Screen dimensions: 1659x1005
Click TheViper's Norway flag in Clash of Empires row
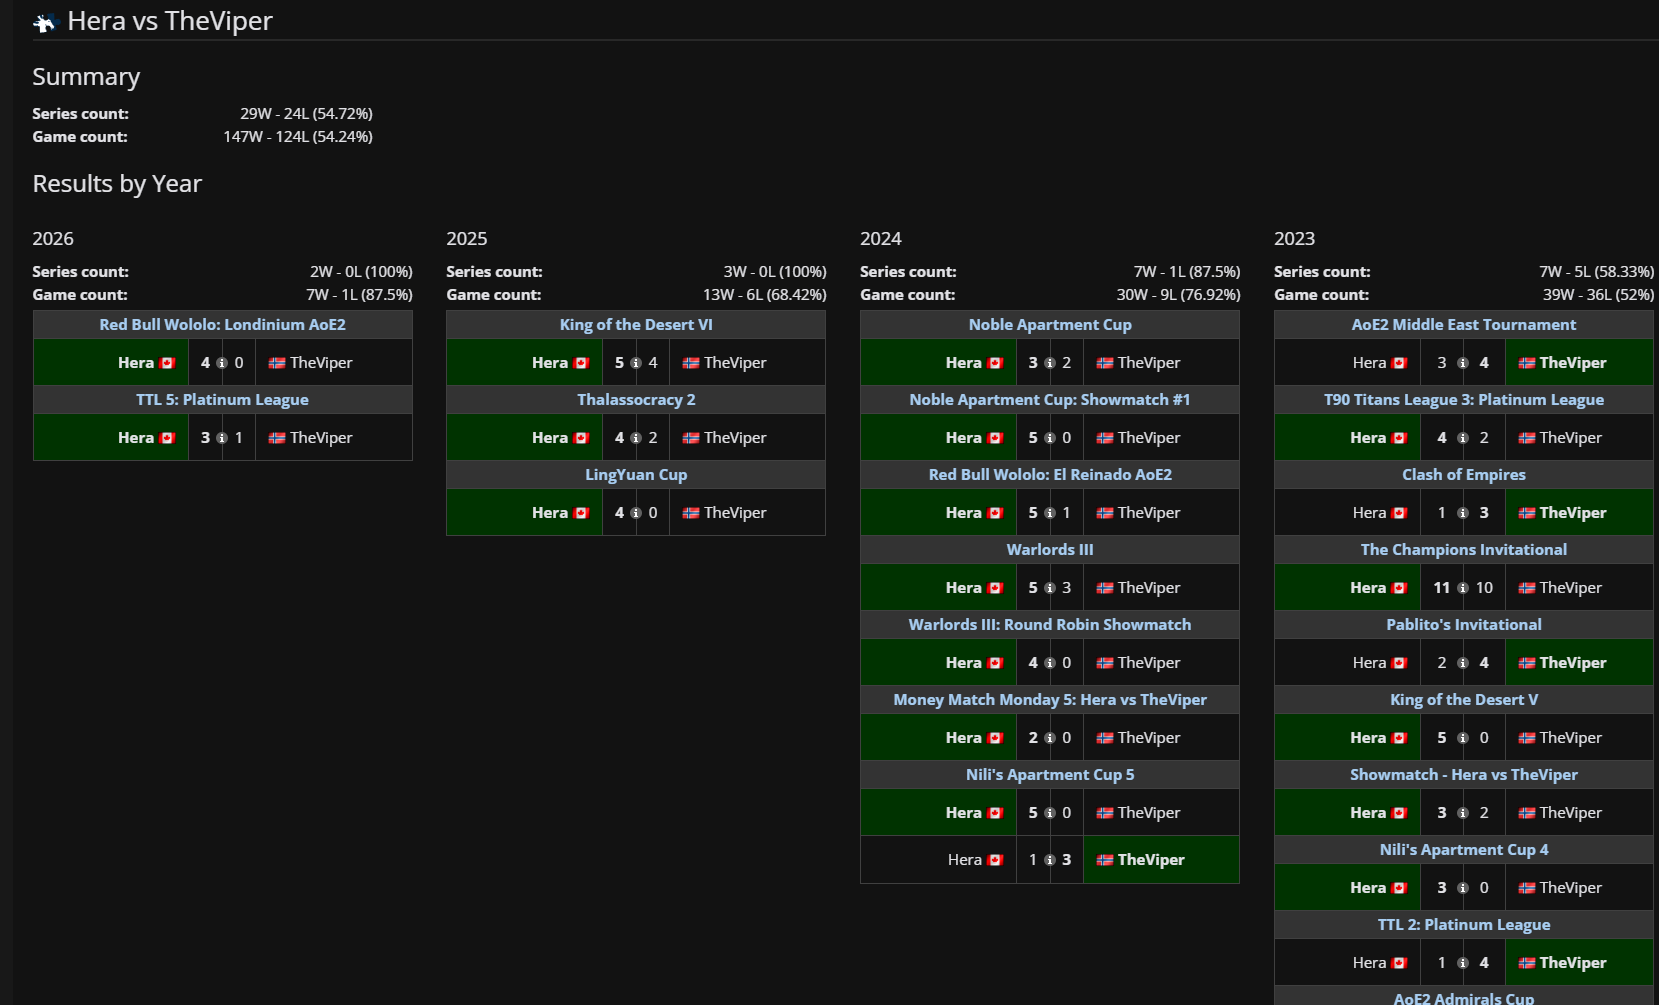(1526, 513)
